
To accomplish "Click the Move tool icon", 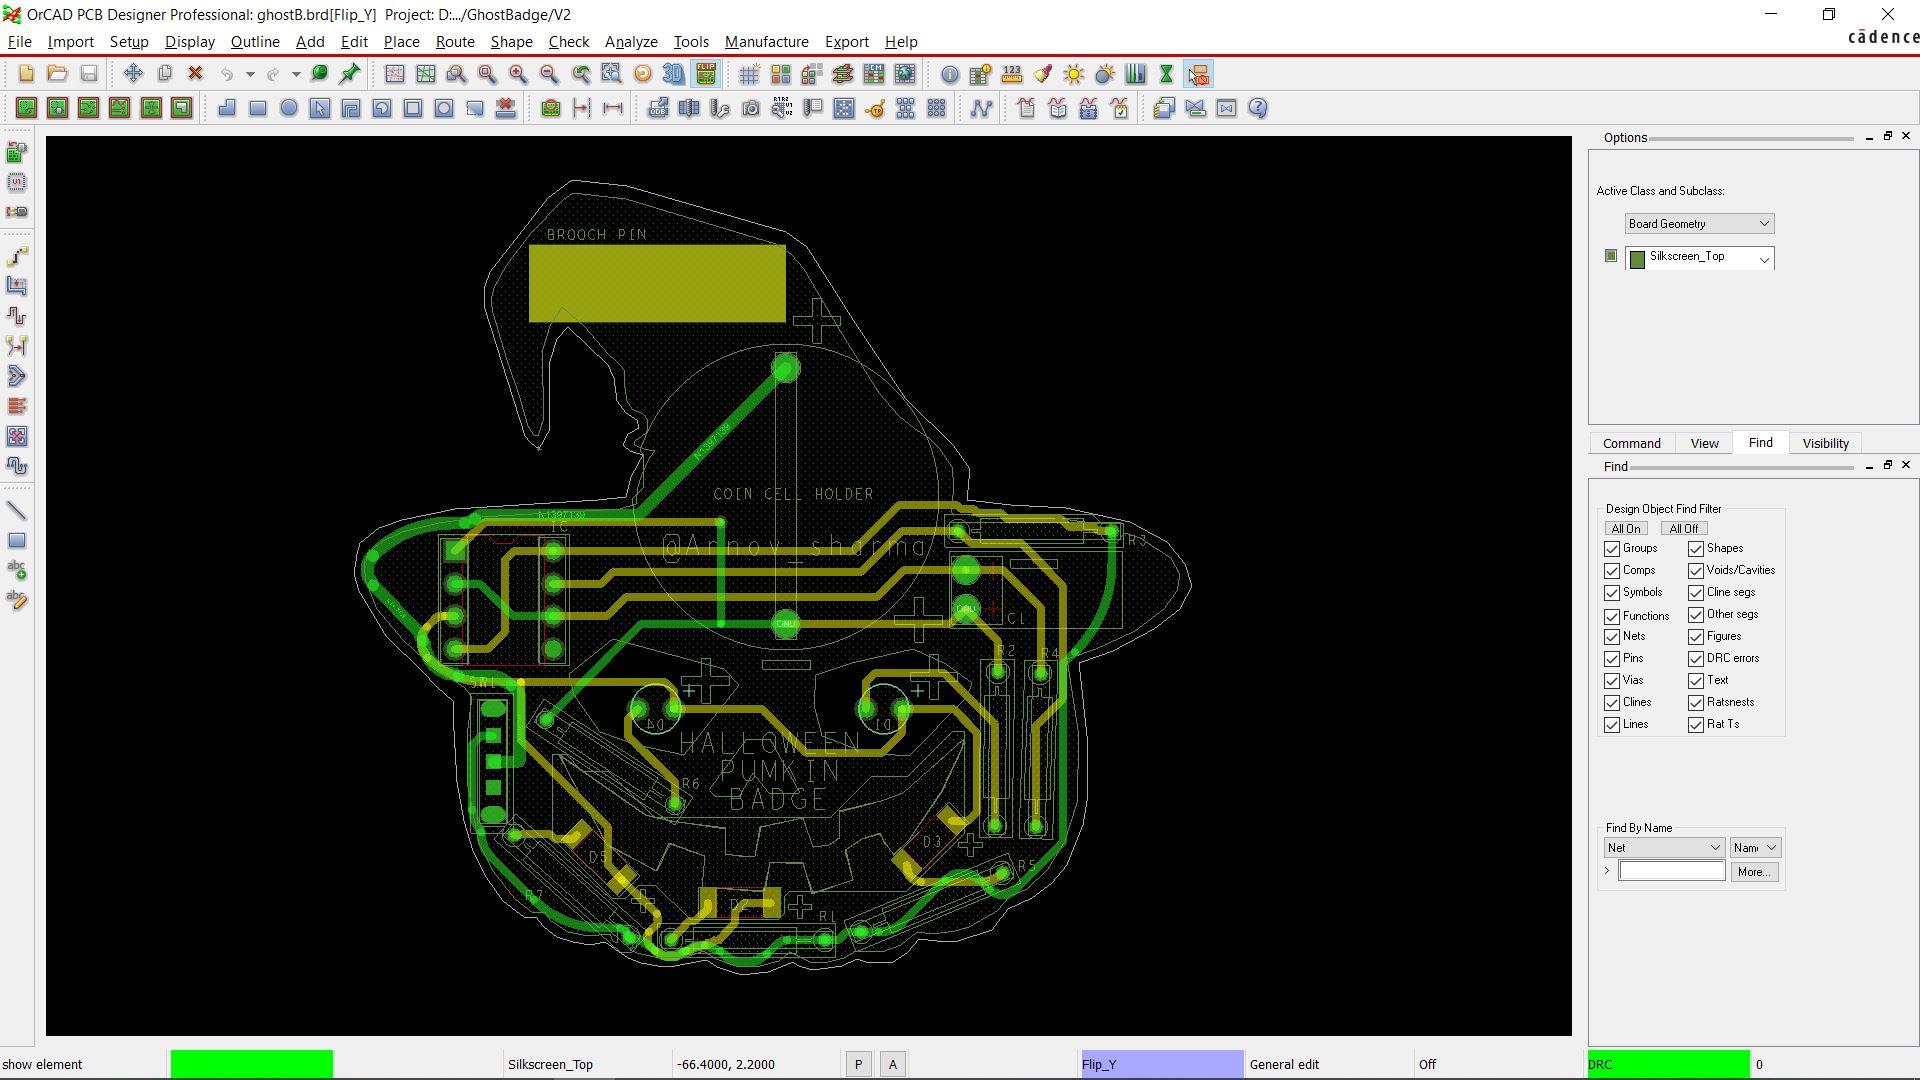I will [x=133, y=74].
